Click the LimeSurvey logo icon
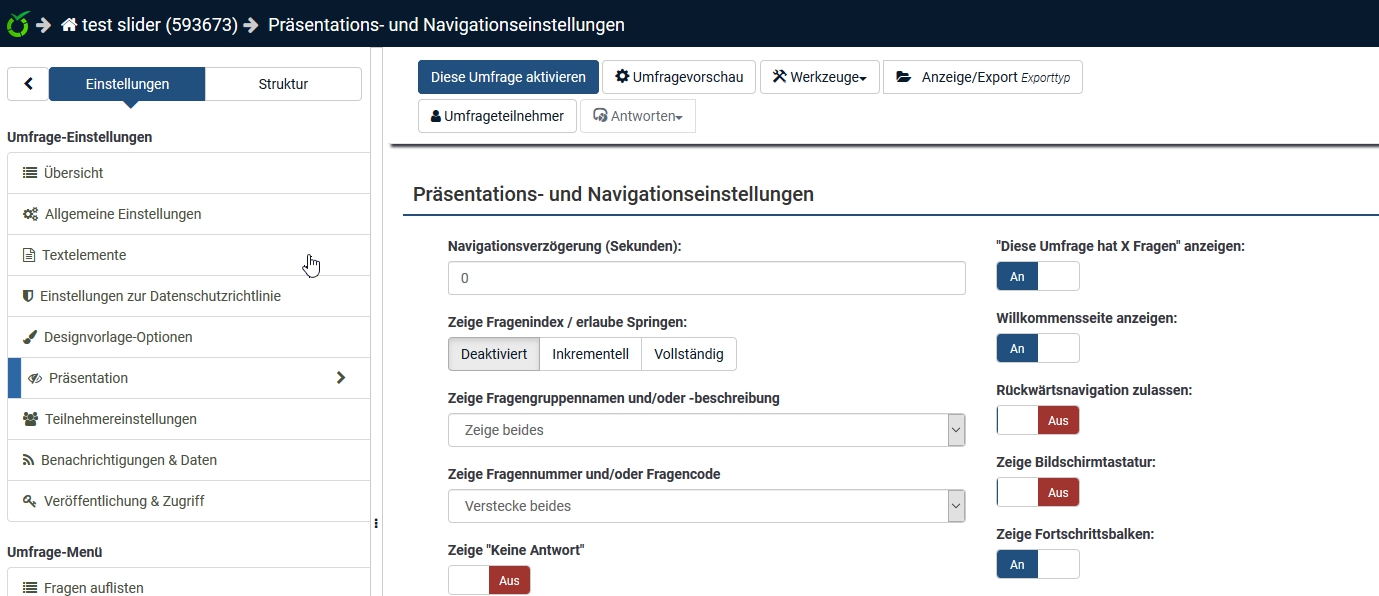1379x596 pixels. [15, 24]
